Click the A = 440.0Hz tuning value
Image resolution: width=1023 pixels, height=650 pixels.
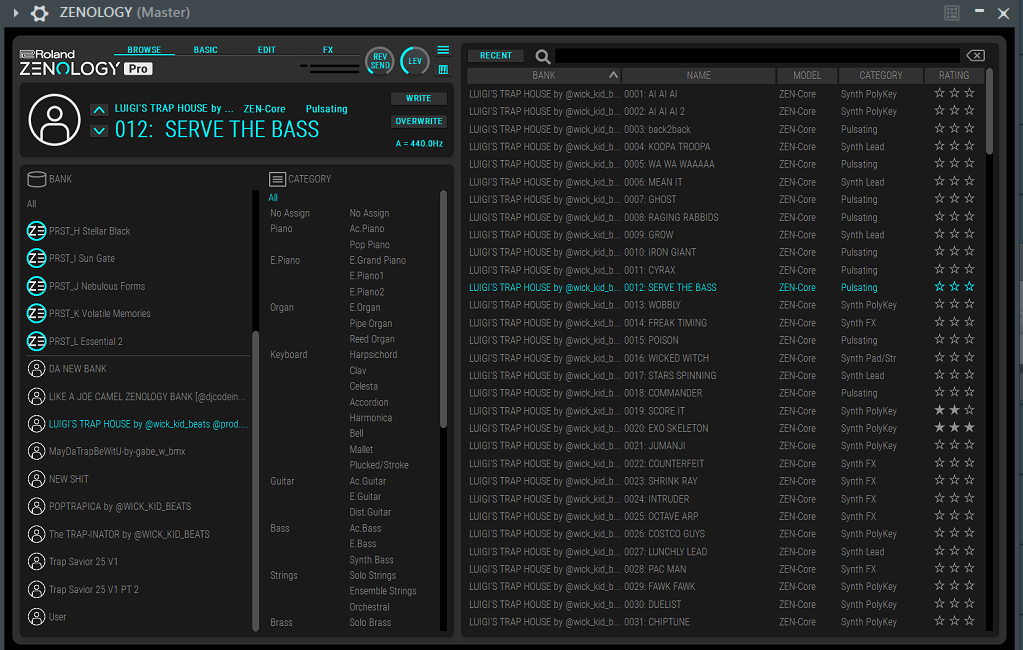(419, 144)
